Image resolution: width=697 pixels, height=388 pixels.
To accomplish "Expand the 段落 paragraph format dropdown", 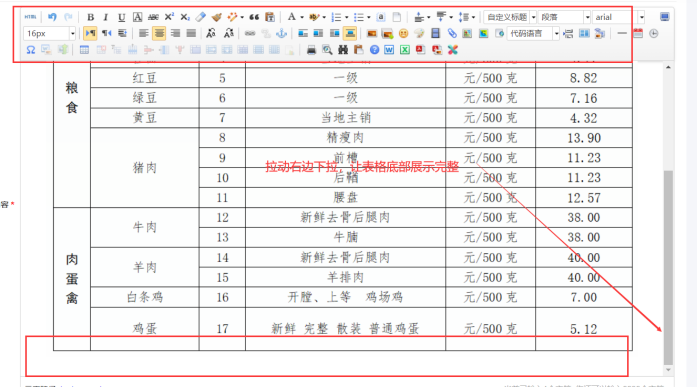I will coord(564,17).
